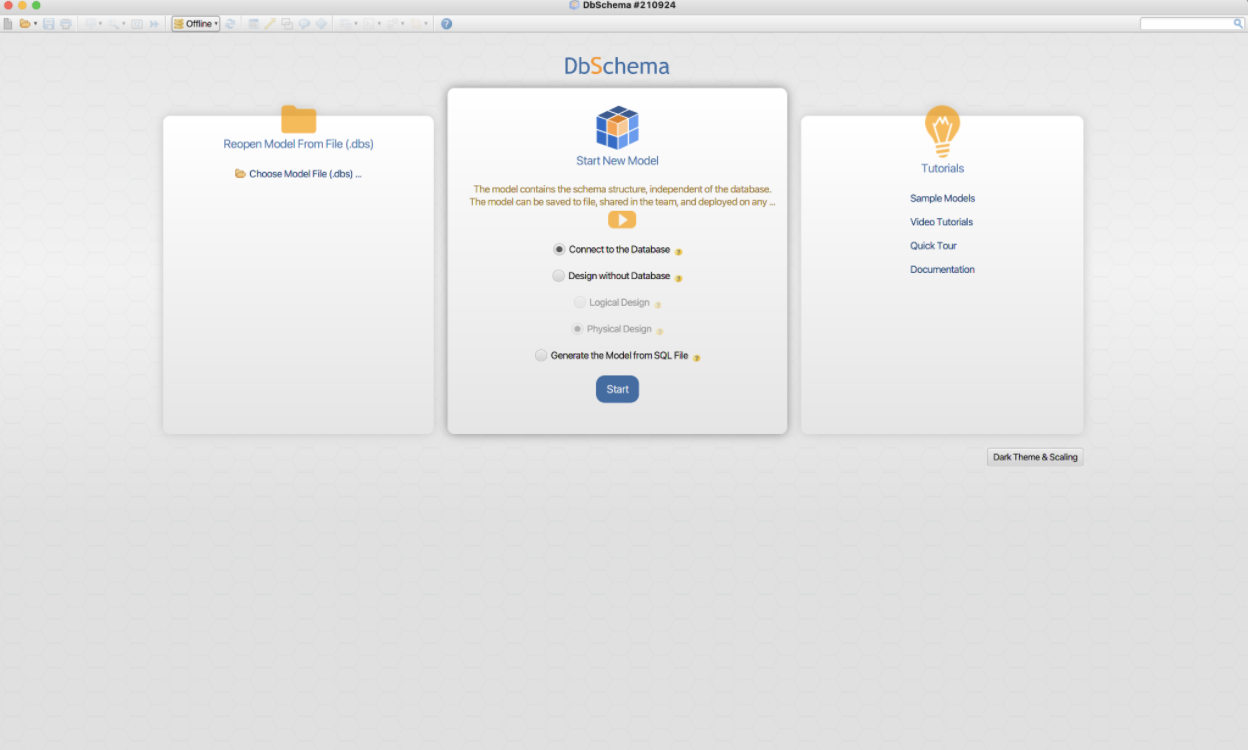Click the speech bubble callout toolbar icon
Screen dimensions: 1252x750
pos(304,24)
